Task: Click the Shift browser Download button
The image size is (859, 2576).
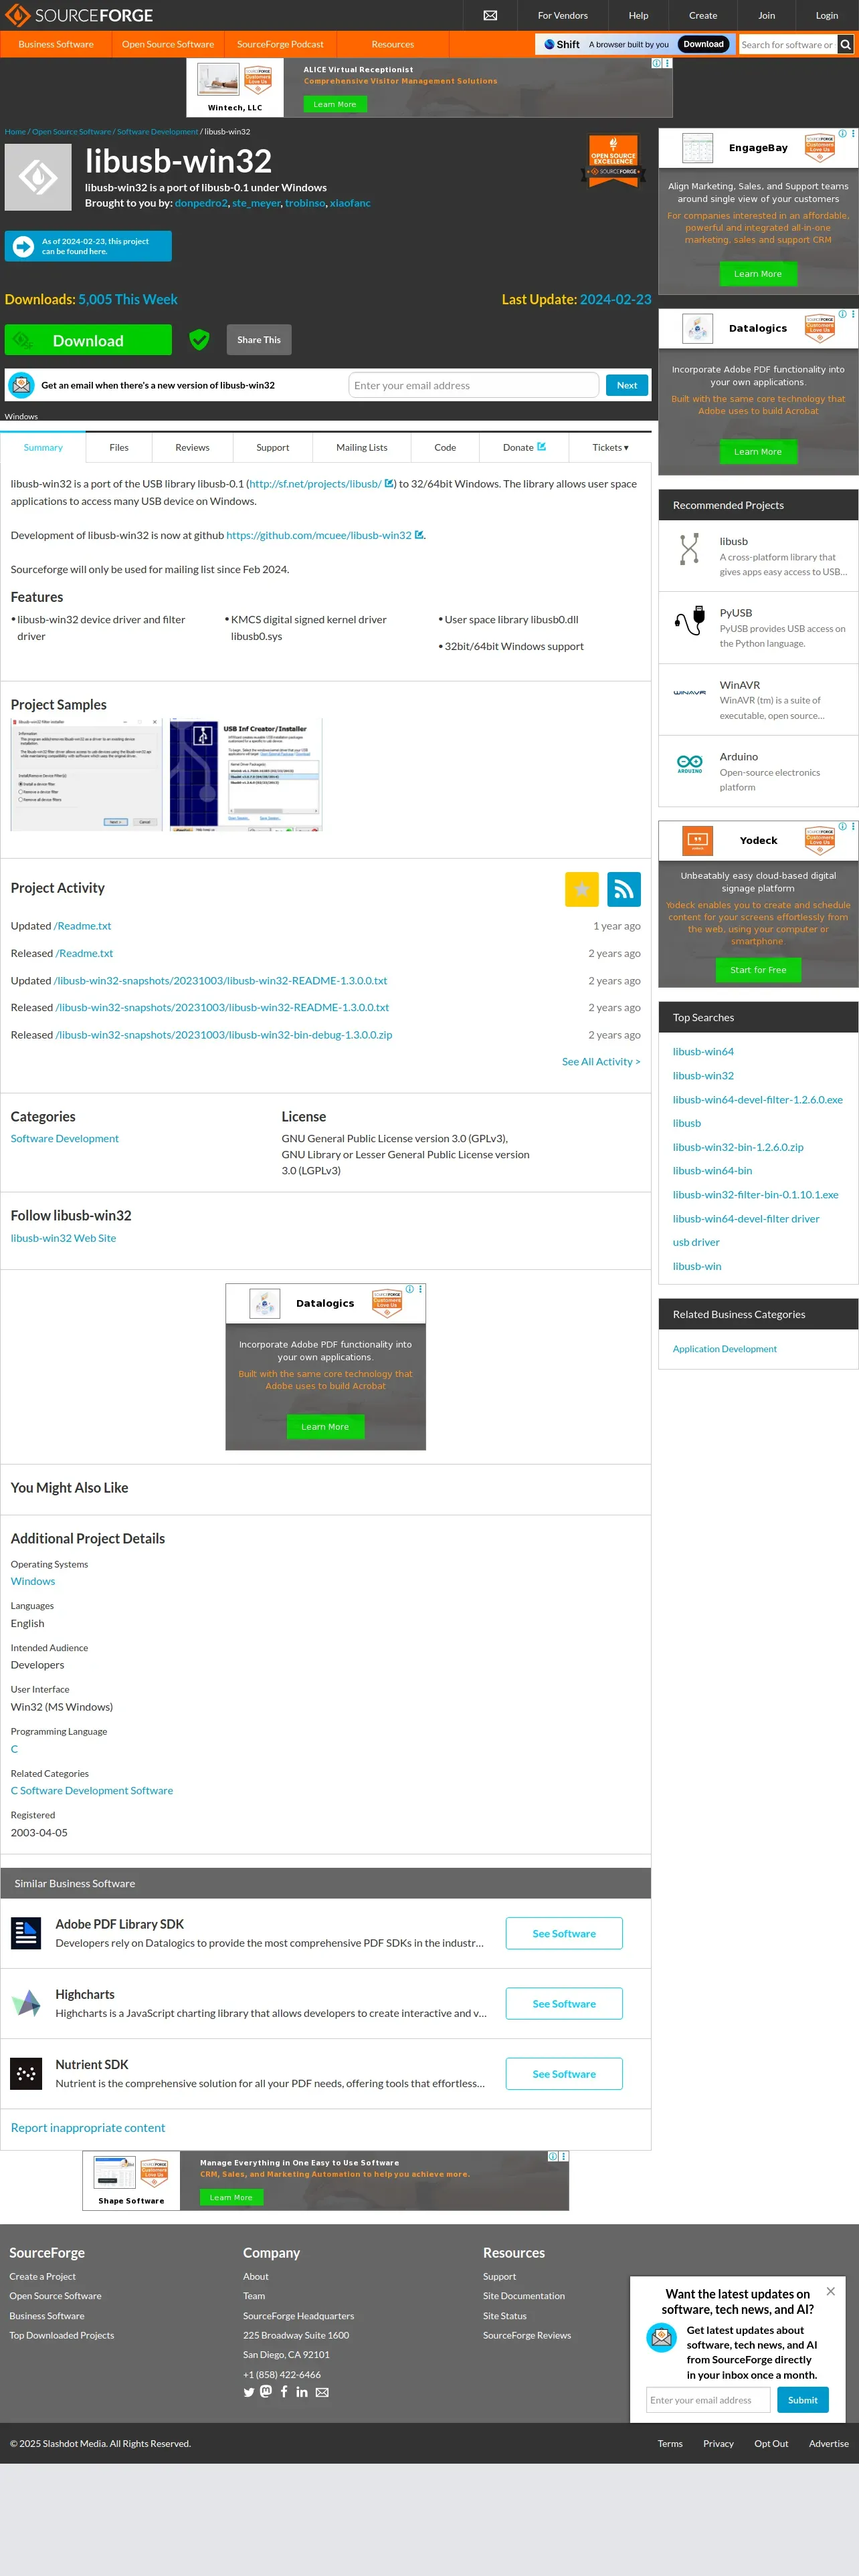Action: coord(704,44)
